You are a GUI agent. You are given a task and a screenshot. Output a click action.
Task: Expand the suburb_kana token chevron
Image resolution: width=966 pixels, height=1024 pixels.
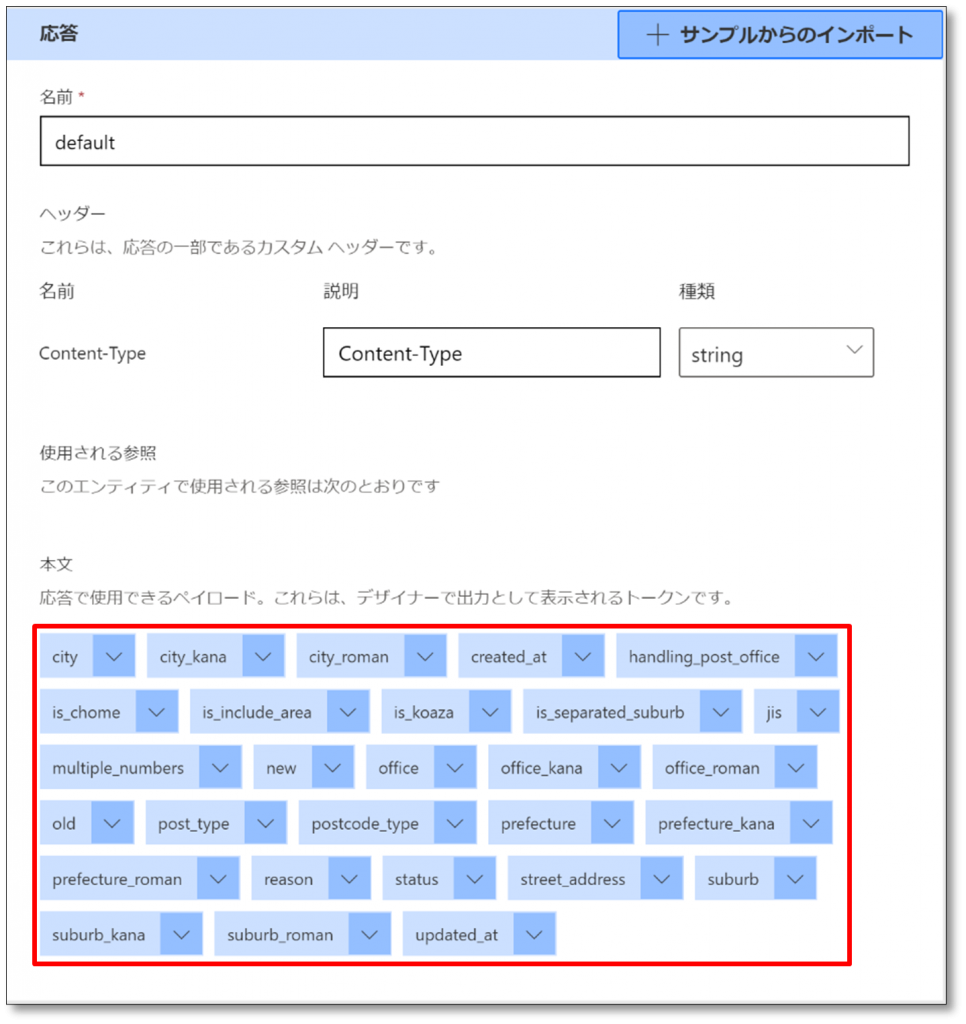tap(182, 934)
